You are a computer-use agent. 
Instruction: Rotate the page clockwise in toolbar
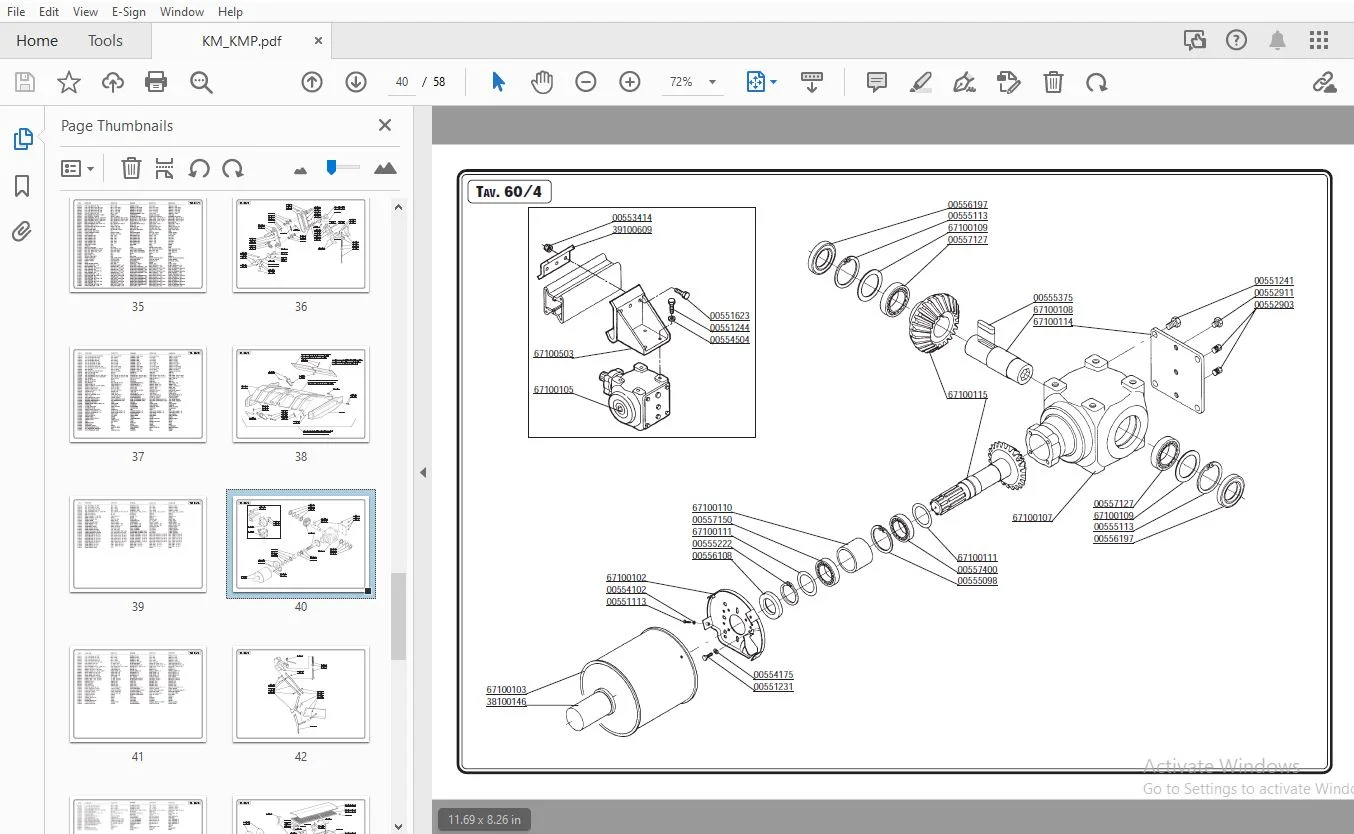pyautogui.click(x=1097, y=82)
